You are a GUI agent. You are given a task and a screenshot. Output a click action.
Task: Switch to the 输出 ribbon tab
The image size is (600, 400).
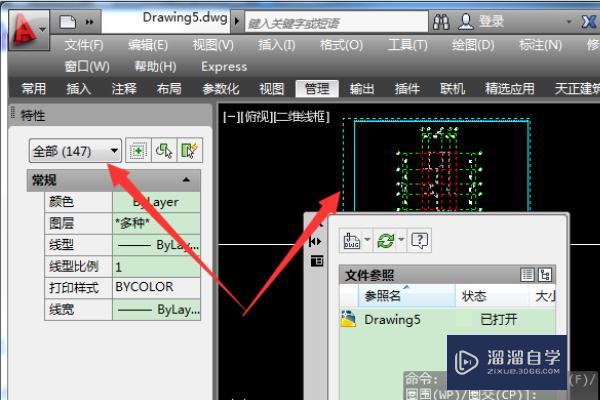coord(362,89)
